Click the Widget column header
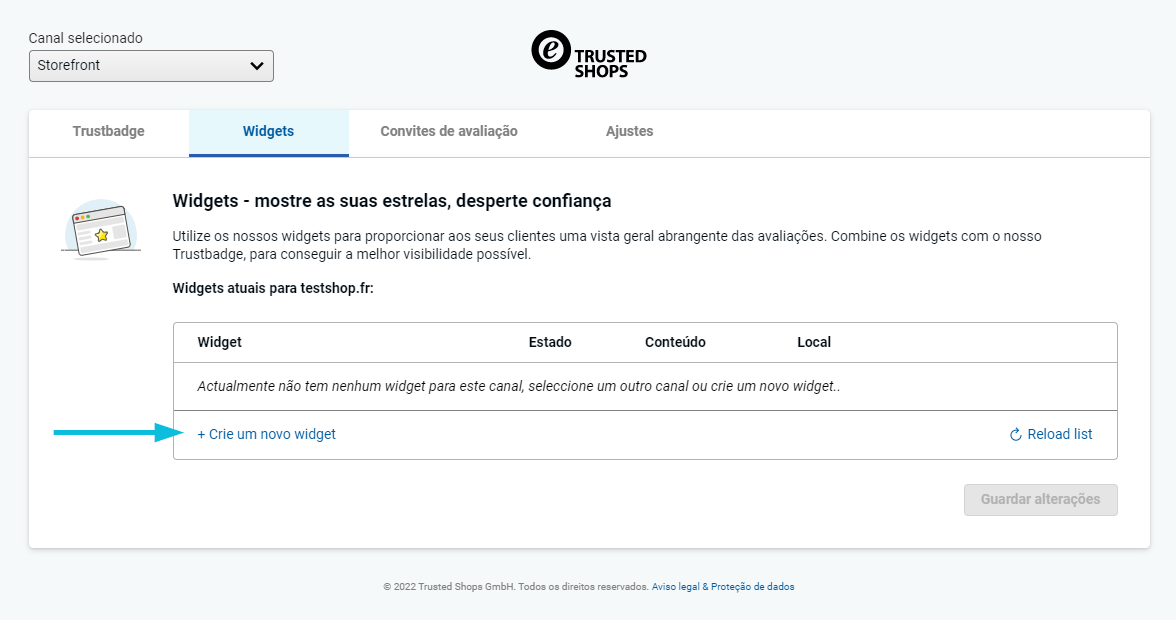The width and height of the screenshot is (1176, 620). tap(220, 342)
